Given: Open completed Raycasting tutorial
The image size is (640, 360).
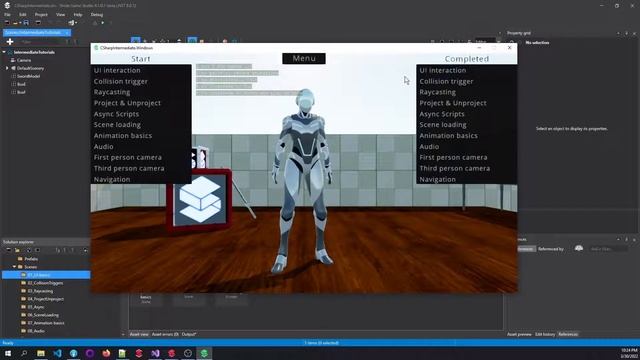Looking at the screenshot, I should click(x=438, y=92).
